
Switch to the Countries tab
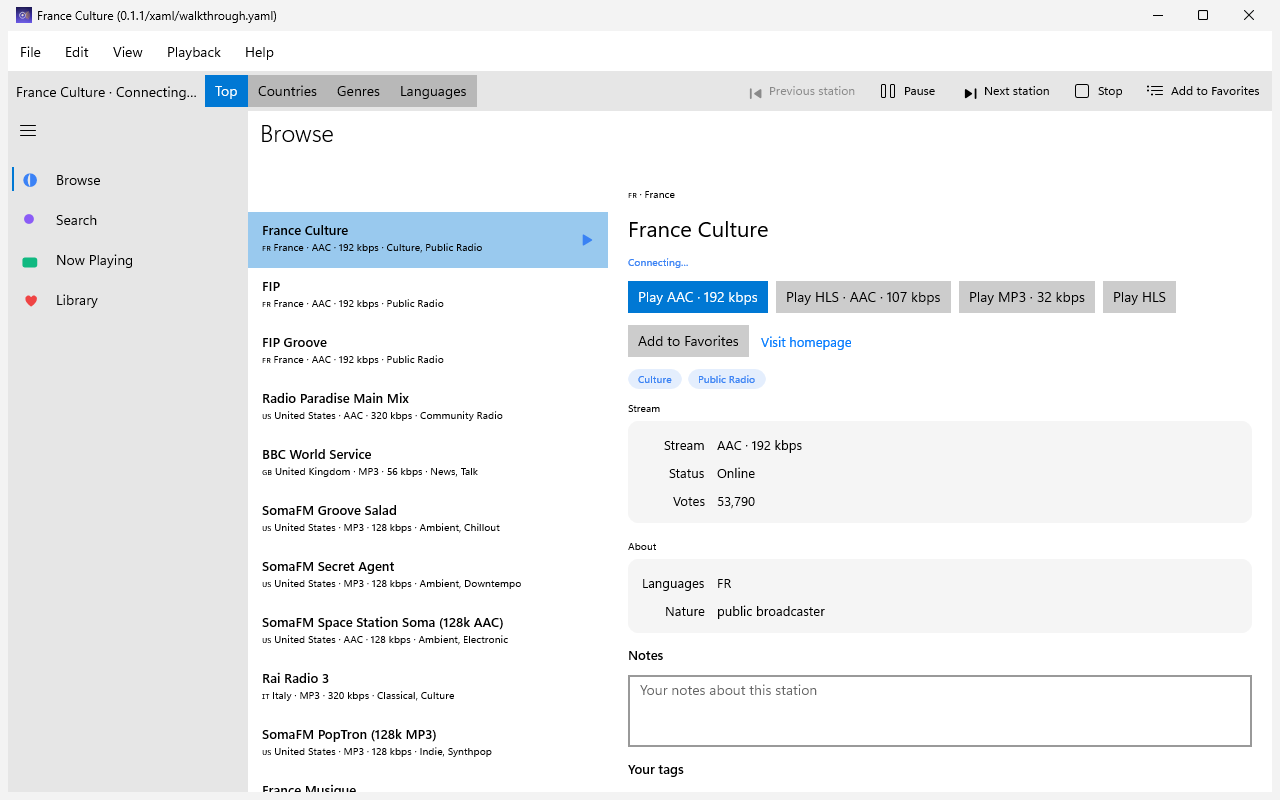coord(287,91)
